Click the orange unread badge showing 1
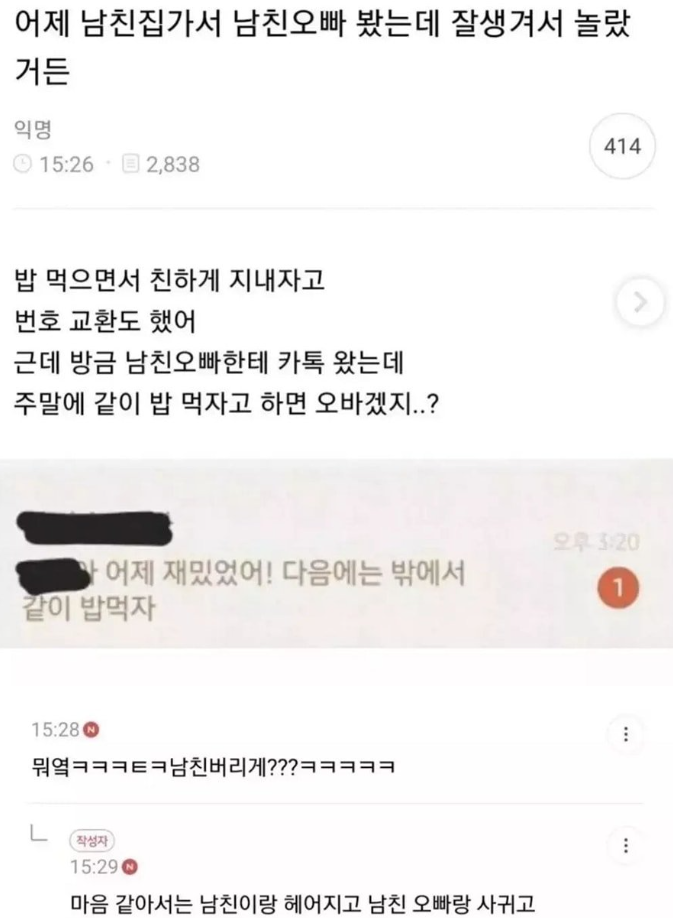The image size is (673, 918). point(618,588)
